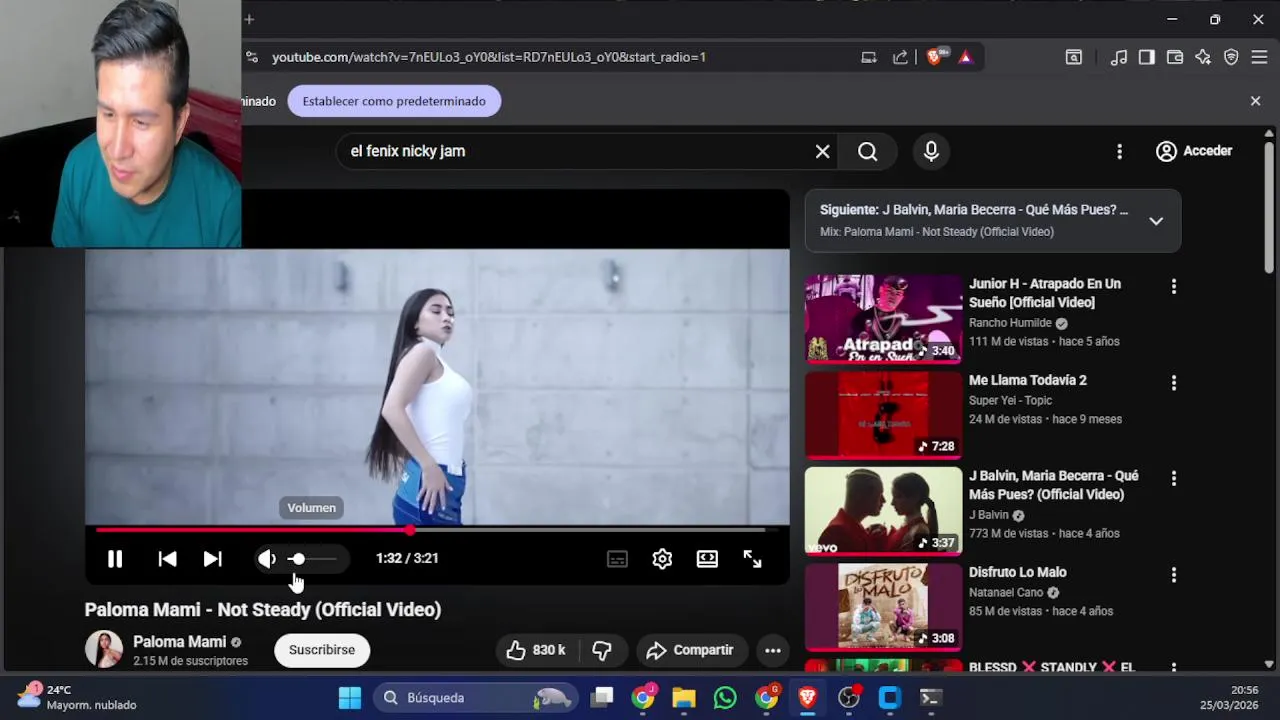Open the Brave playlist music icon

tap(1119, 57)
